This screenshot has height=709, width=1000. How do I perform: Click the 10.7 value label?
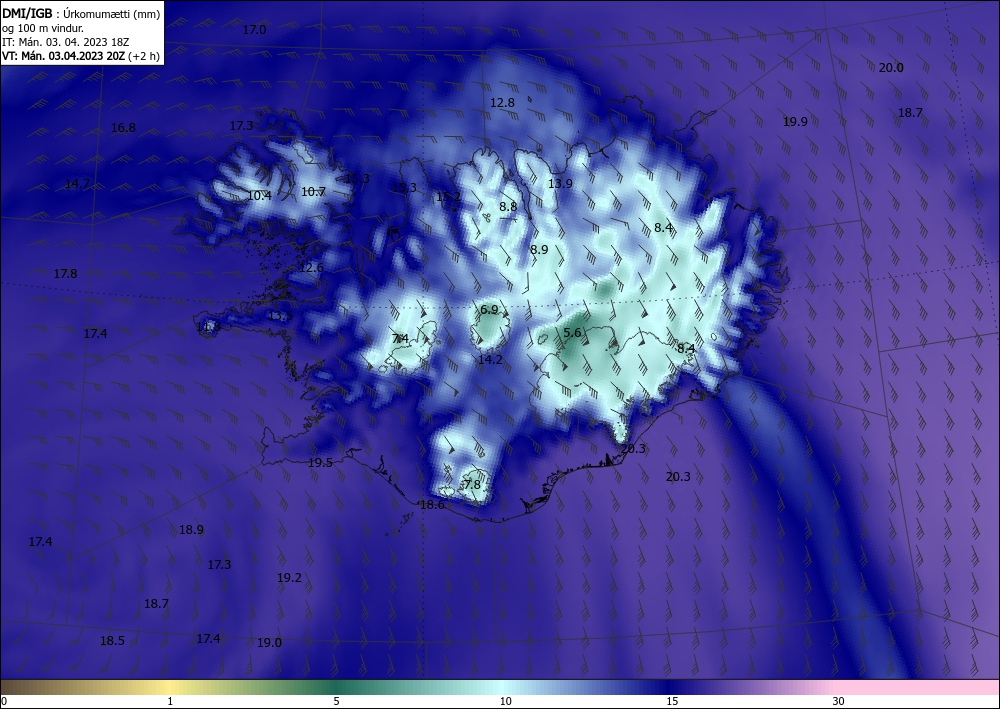point(313,191)
